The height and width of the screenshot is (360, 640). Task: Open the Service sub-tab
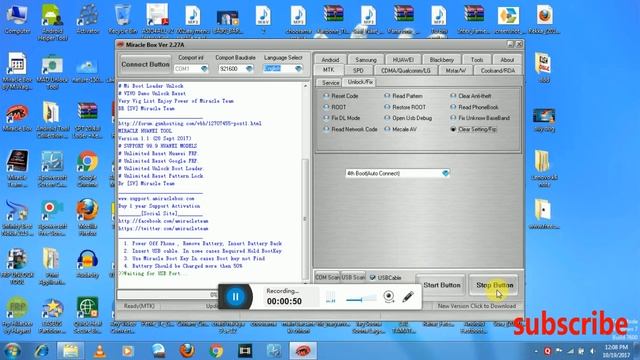coord(330,82)
